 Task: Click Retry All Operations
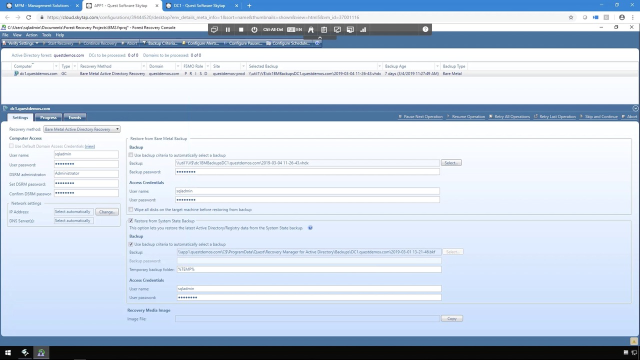509,117
